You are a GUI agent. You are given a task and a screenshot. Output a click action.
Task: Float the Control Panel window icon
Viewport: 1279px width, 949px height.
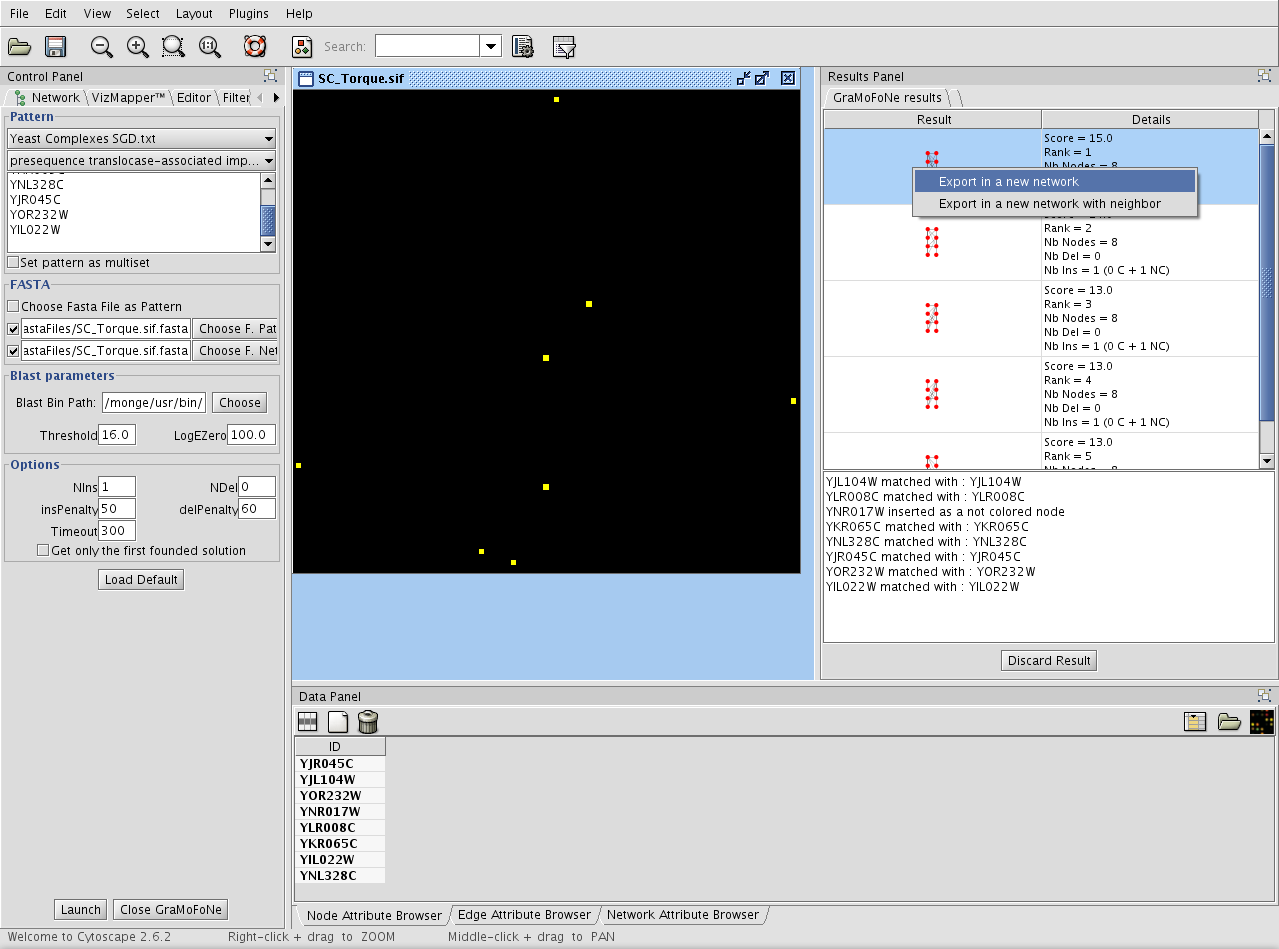pyautogui.click(x=271, y=76)
